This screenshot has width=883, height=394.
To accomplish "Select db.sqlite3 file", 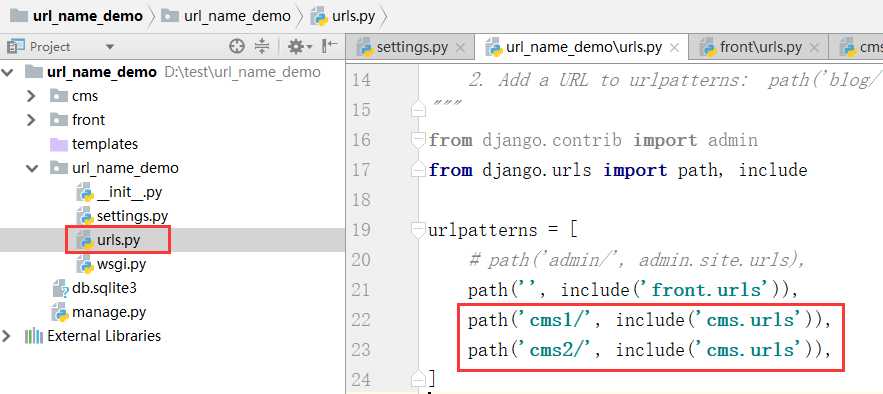I will coord(95,288).
